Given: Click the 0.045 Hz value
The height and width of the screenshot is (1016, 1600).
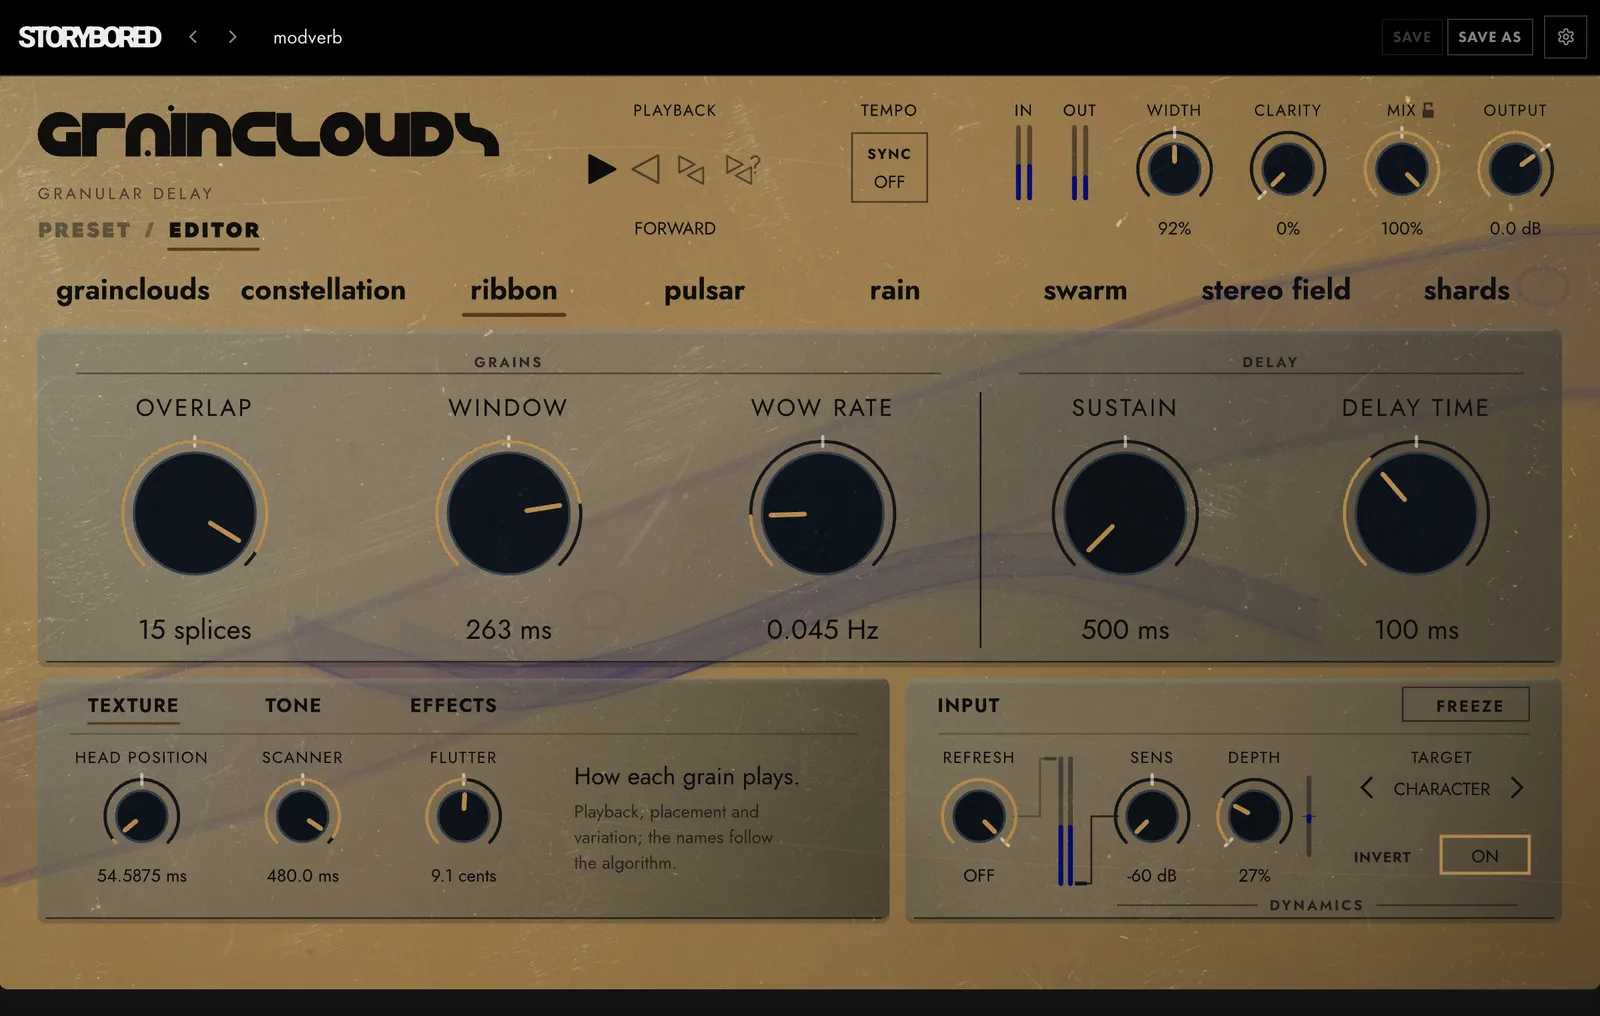Looking at the screenshot, I should click(823, 630).
